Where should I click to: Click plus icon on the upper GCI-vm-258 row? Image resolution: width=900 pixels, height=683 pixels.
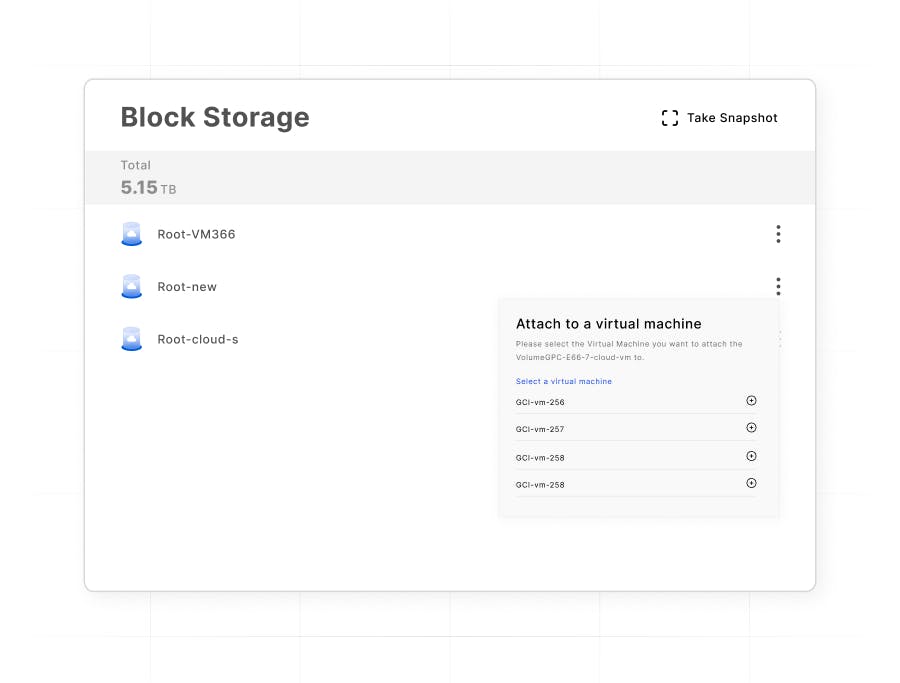pyautogui.click(x=751, y=456)
